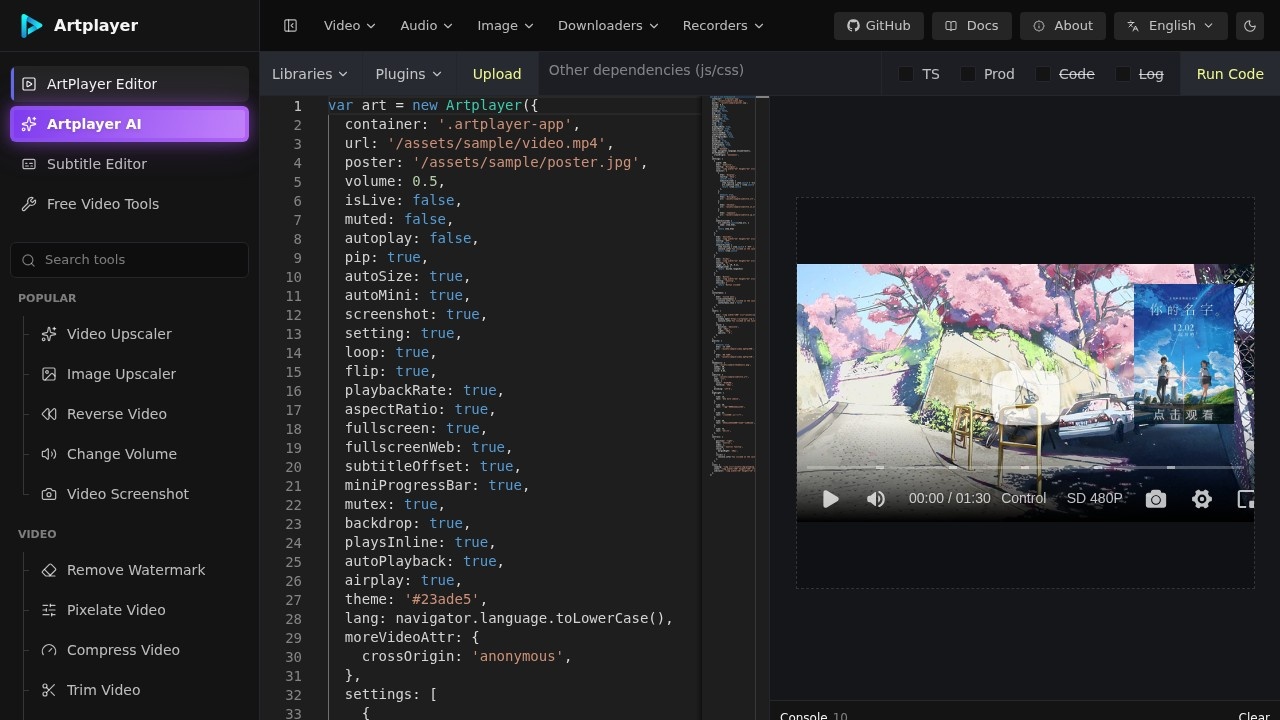The image size is (1280, 720).
Task: Open player settings gear icon
Action: (x=1202, y=499)
